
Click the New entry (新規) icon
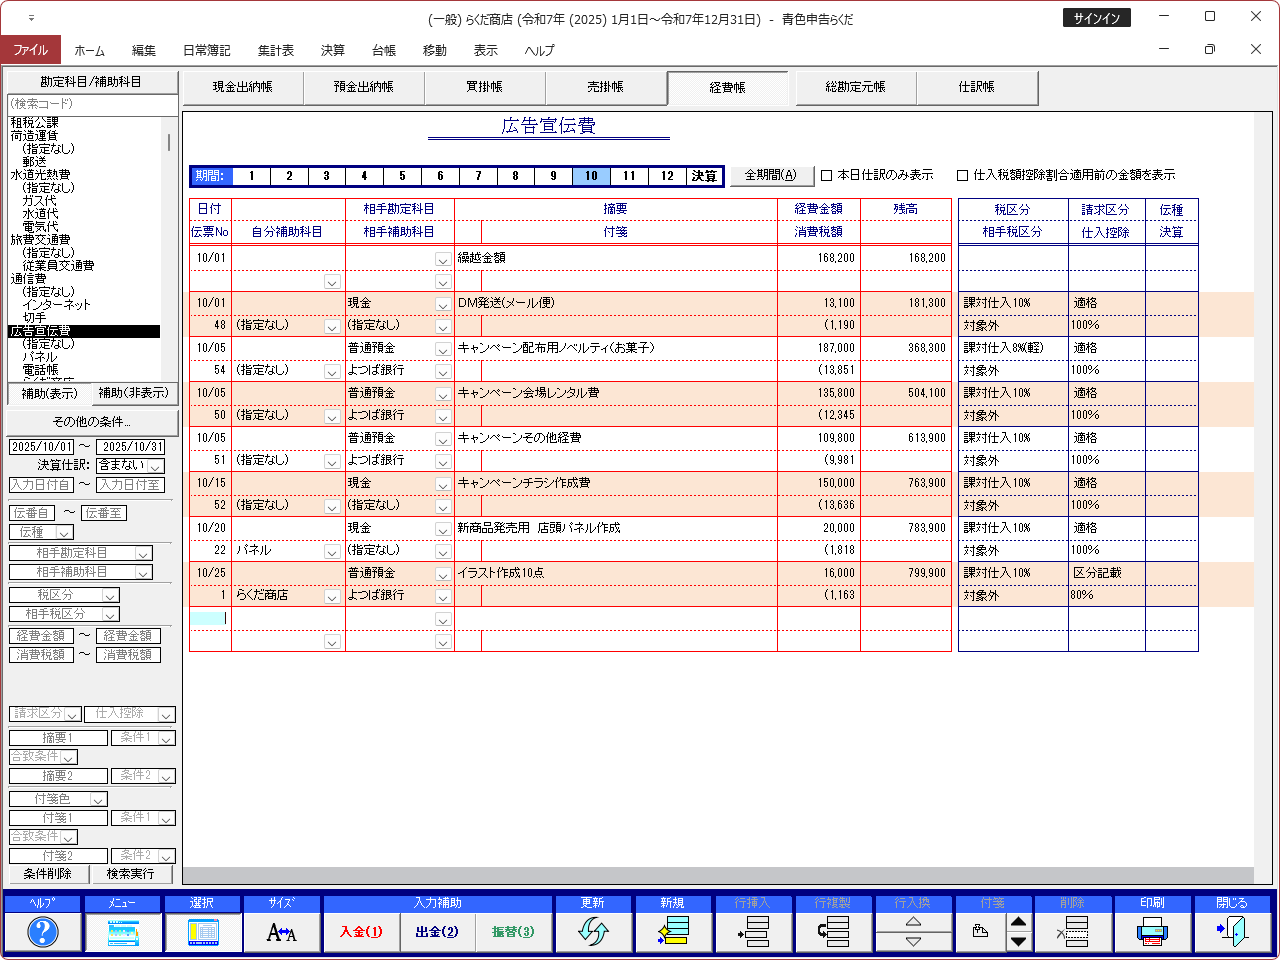[673, 932]
